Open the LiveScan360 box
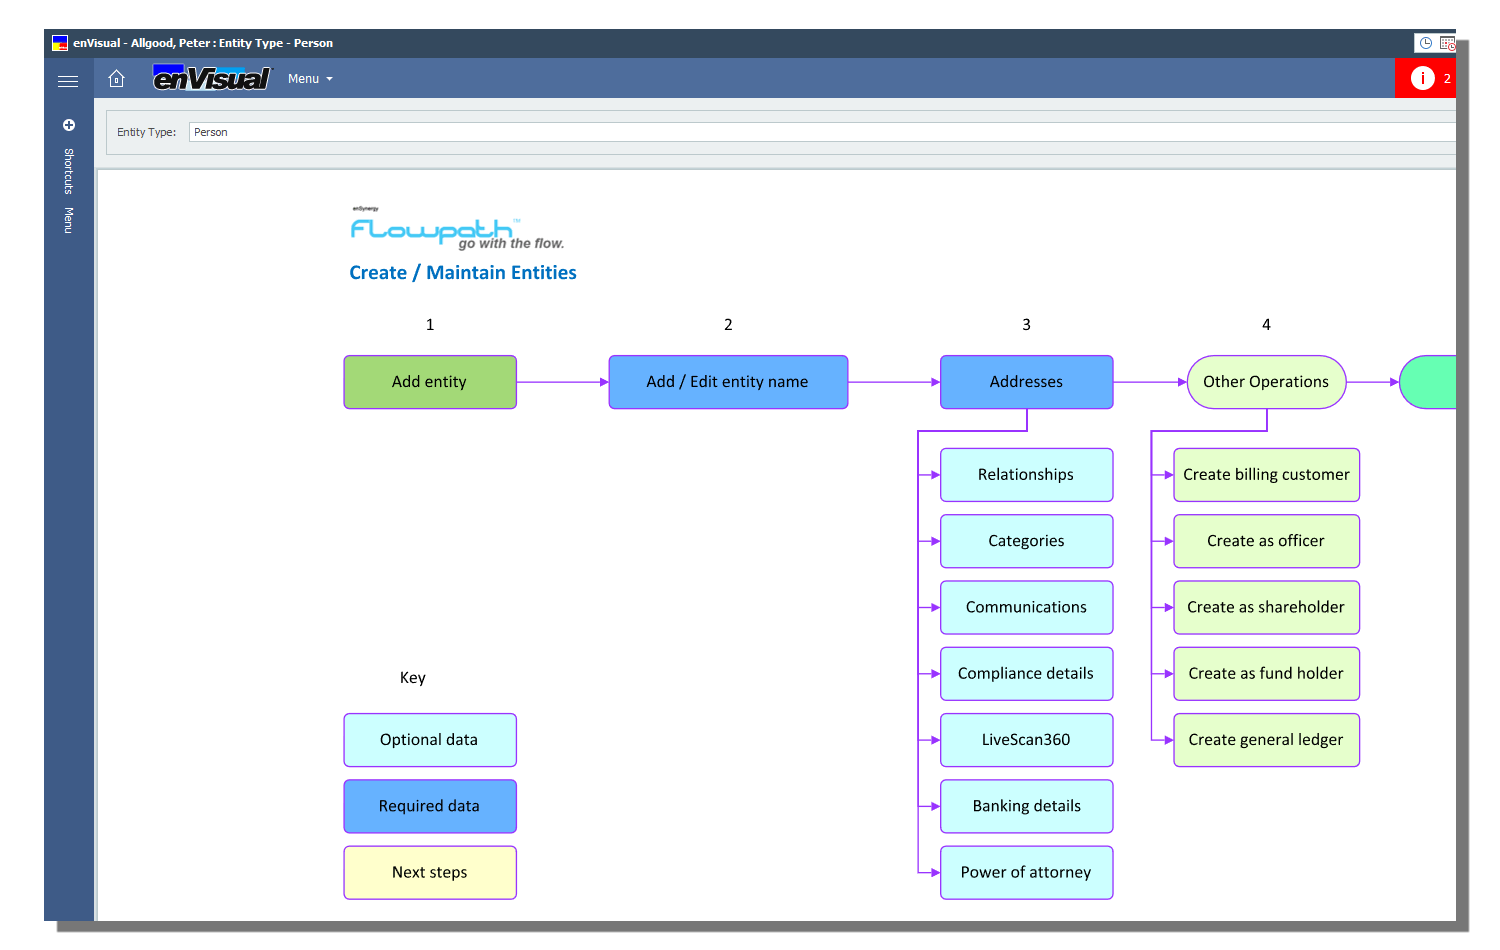 [1026, 740]
